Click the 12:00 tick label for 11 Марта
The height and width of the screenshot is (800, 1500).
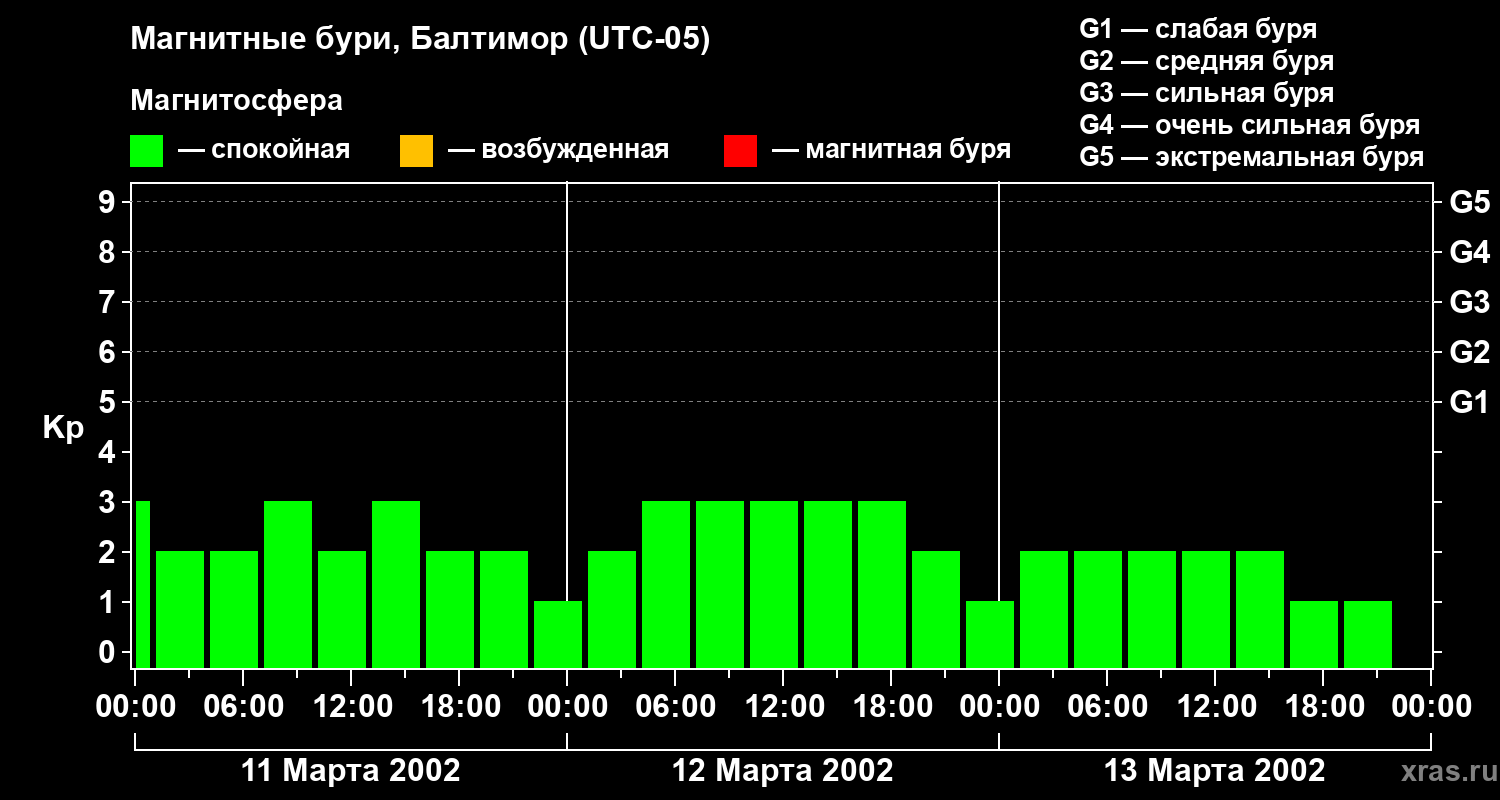tap(351, 707)
